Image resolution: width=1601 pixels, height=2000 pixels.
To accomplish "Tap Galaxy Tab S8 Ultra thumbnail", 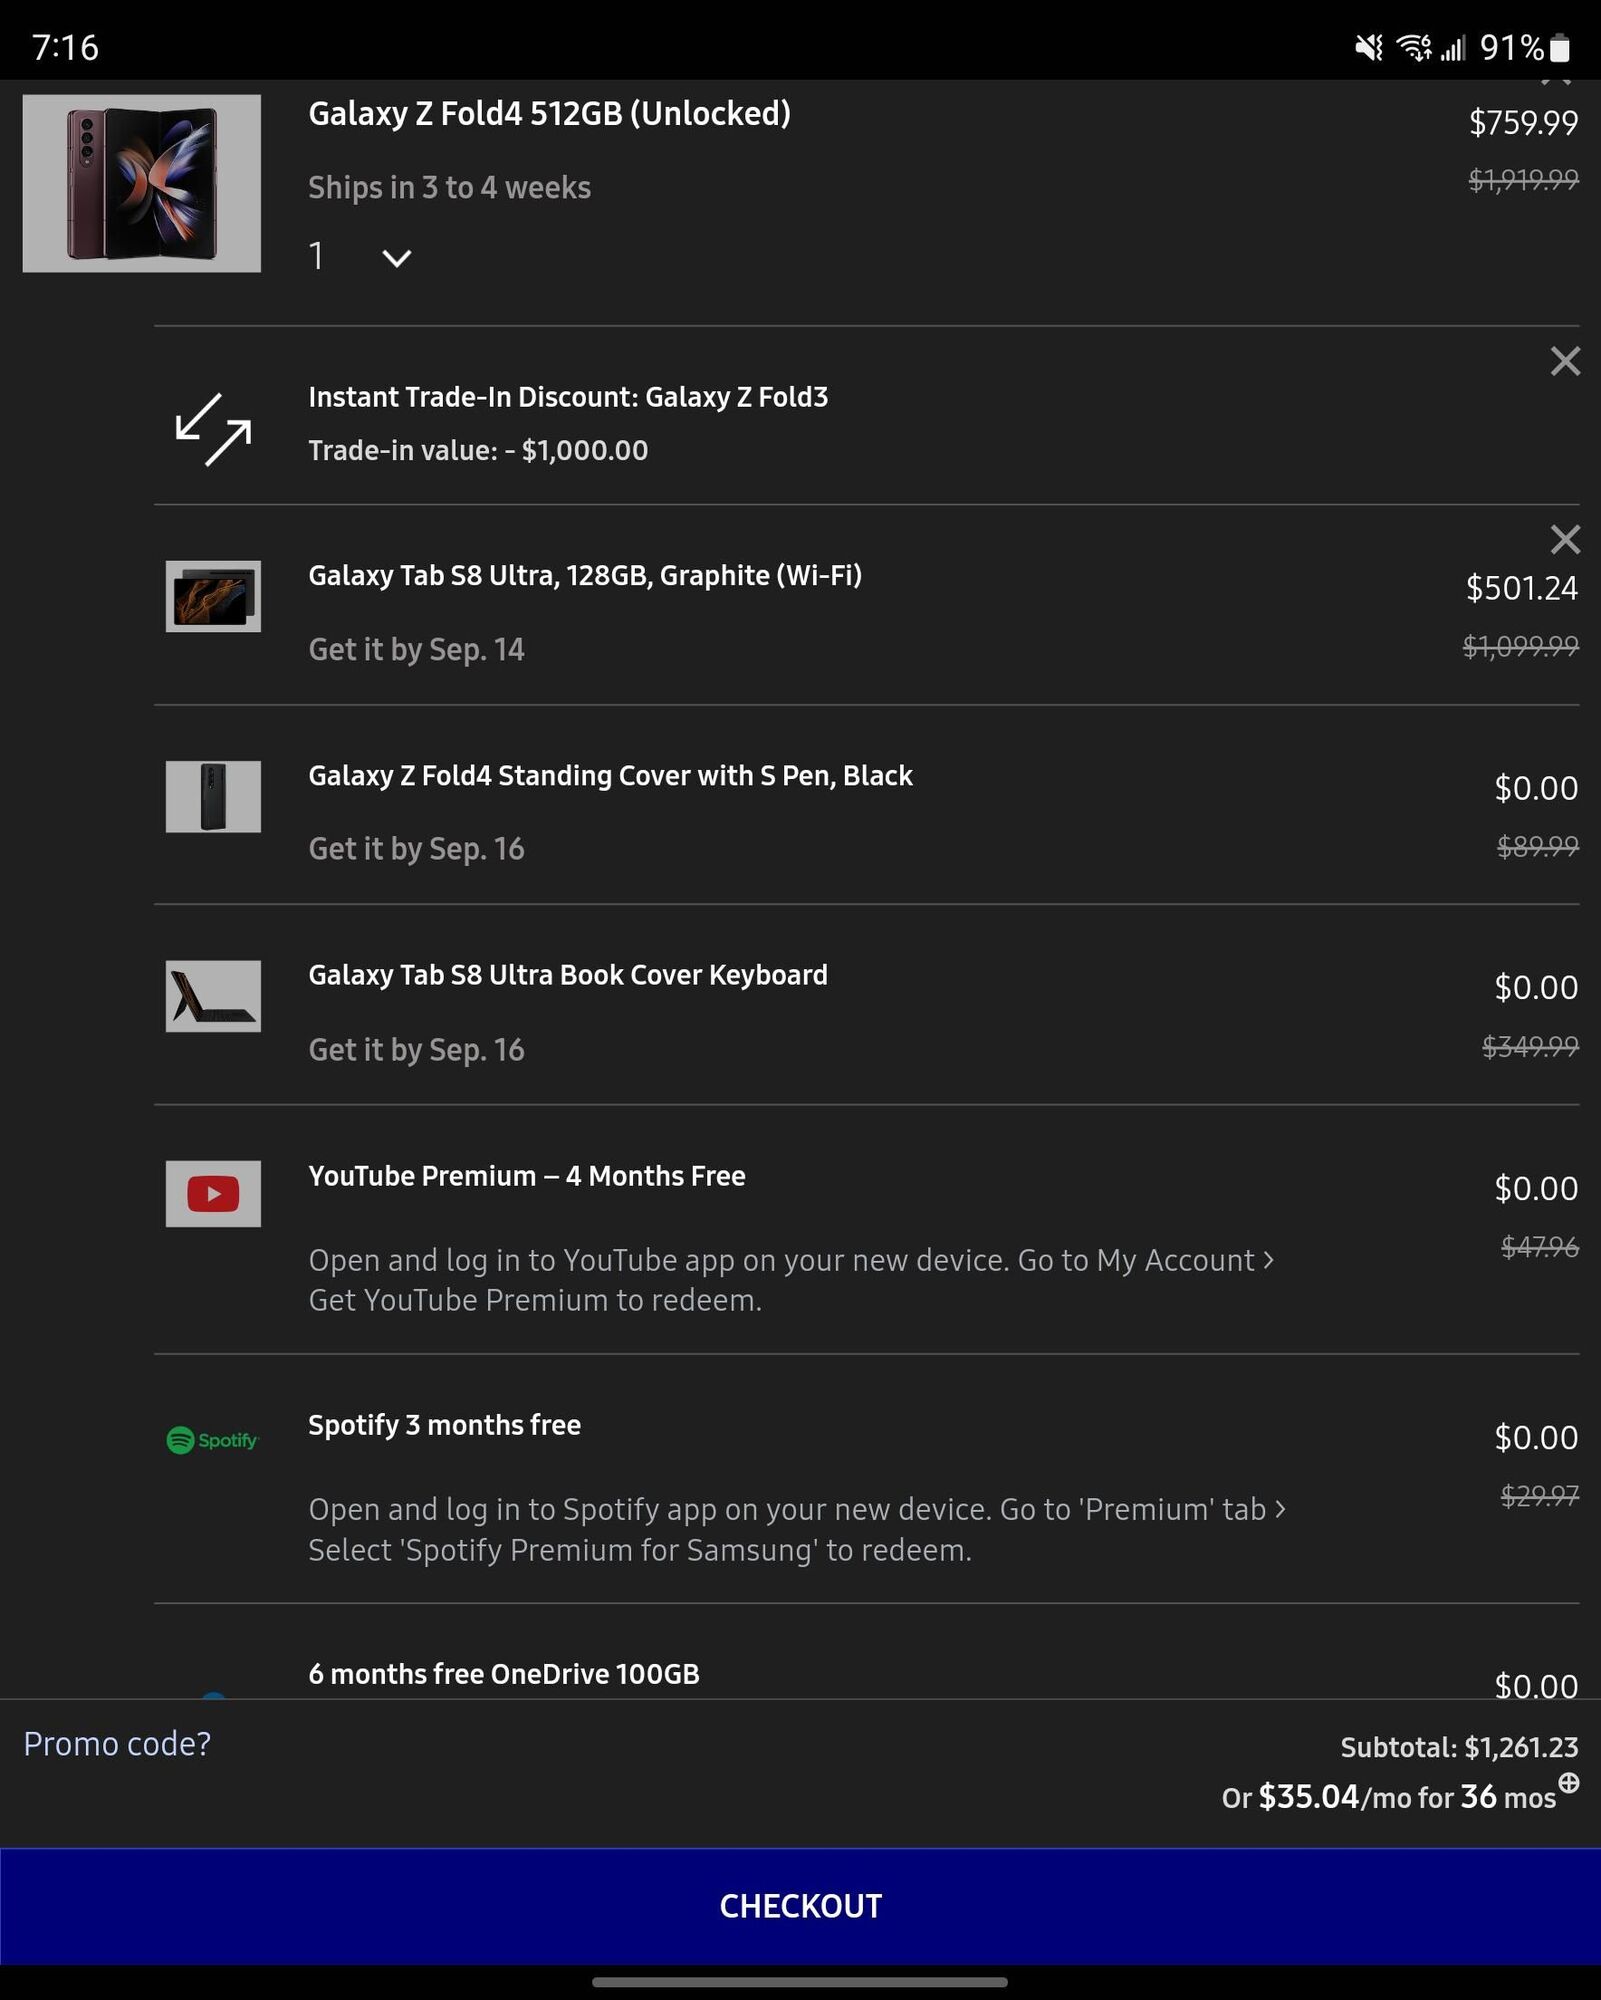I will tap(213, 596).
